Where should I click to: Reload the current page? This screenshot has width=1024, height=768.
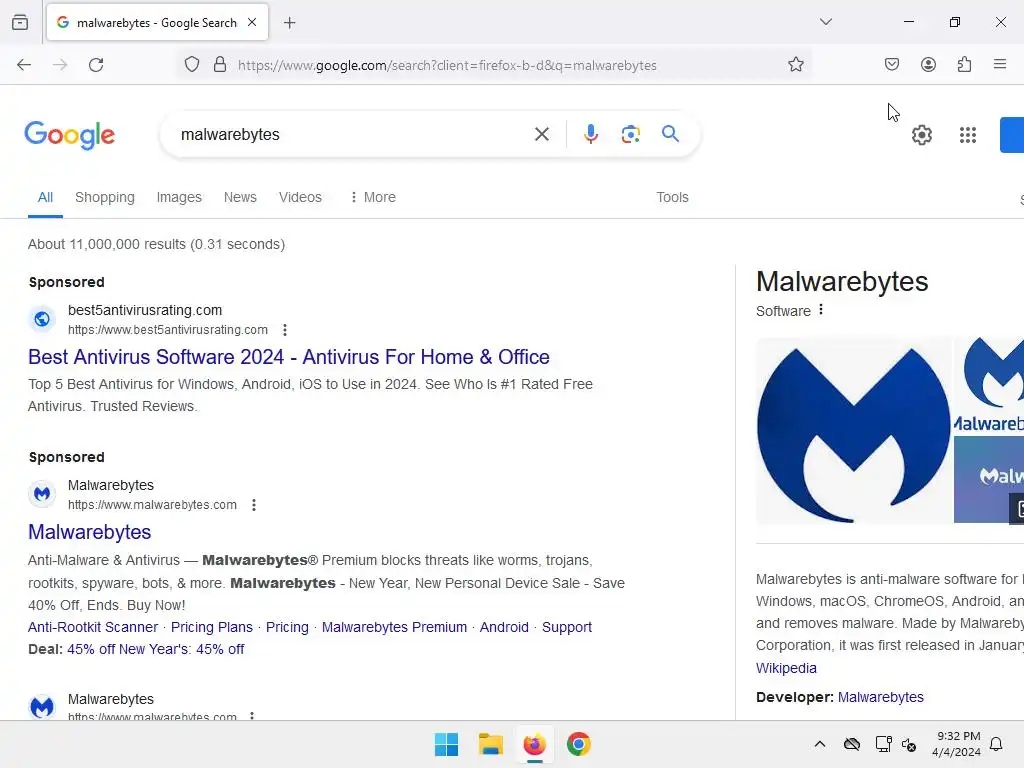click(96, 65)
